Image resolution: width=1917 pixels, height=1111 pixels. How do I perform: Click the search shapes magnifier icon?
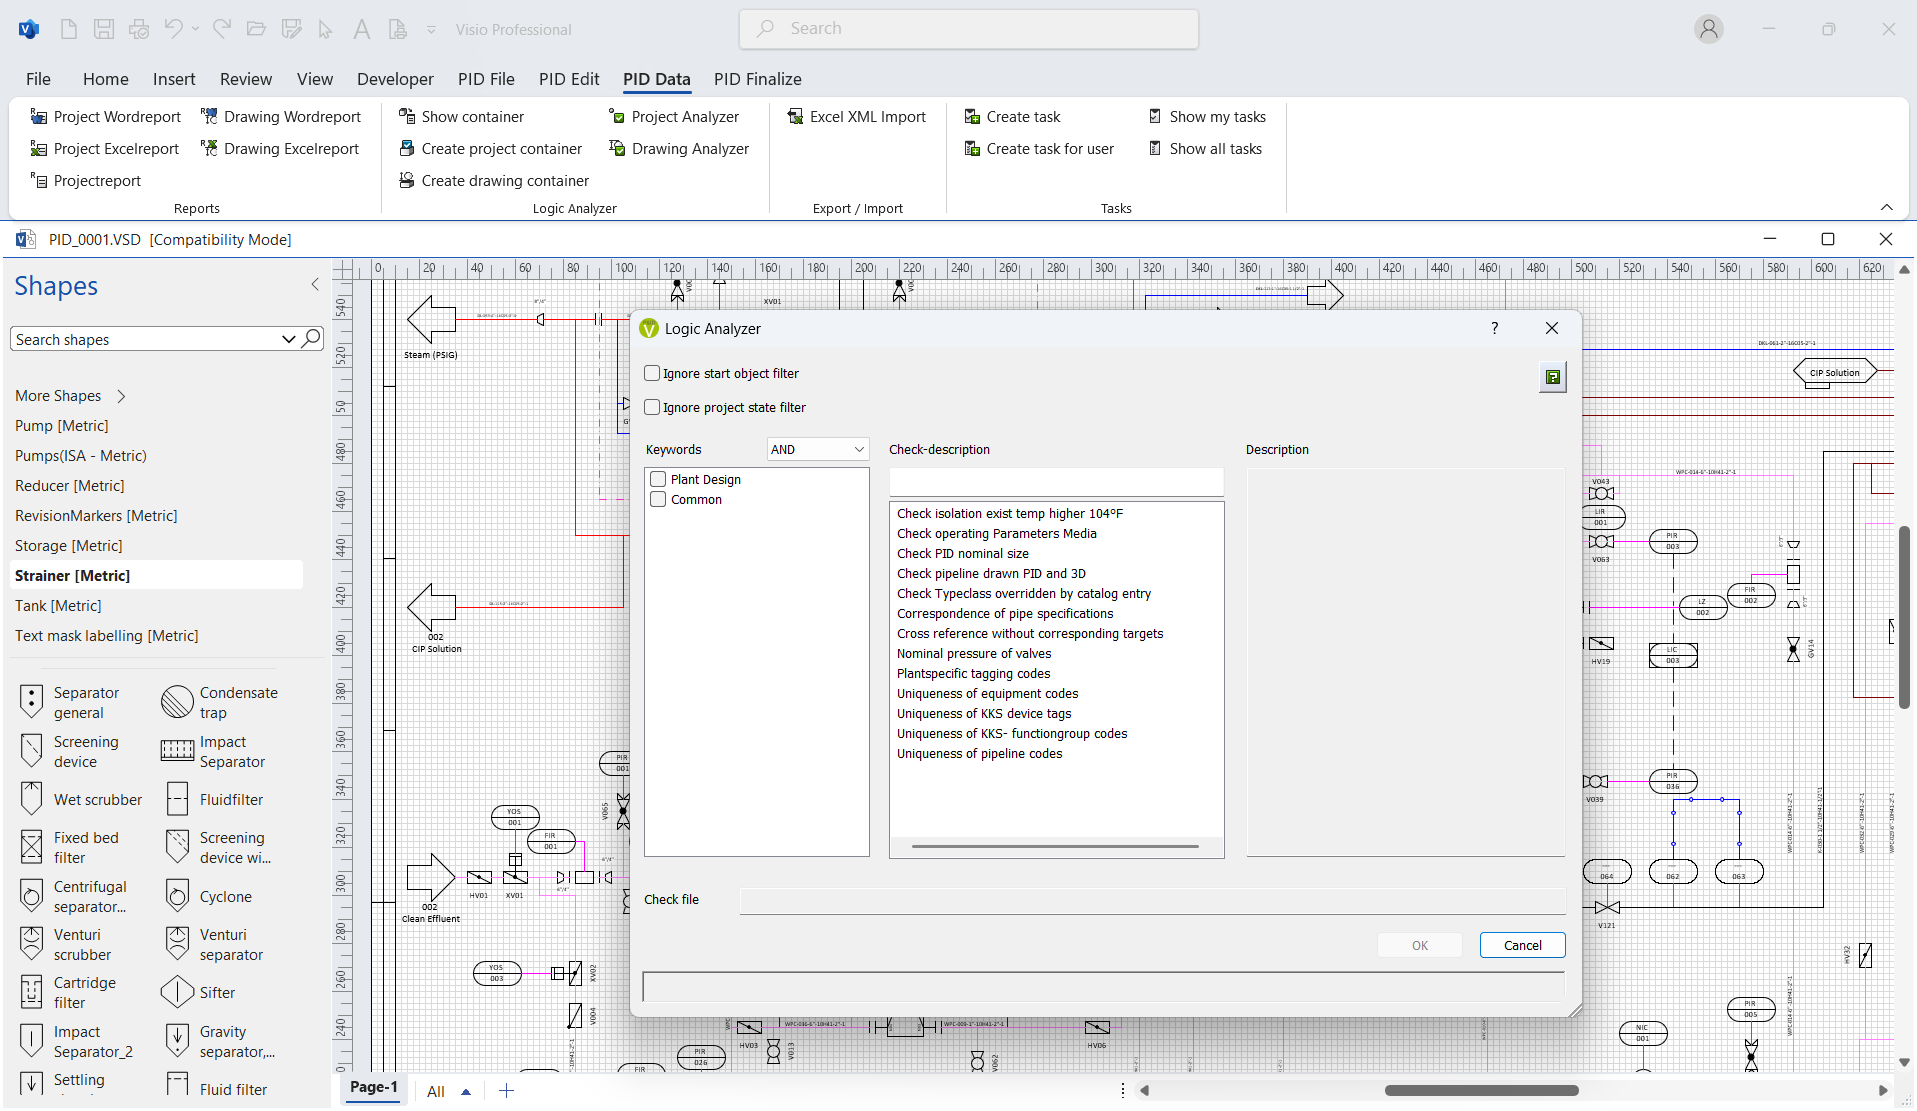312,339
